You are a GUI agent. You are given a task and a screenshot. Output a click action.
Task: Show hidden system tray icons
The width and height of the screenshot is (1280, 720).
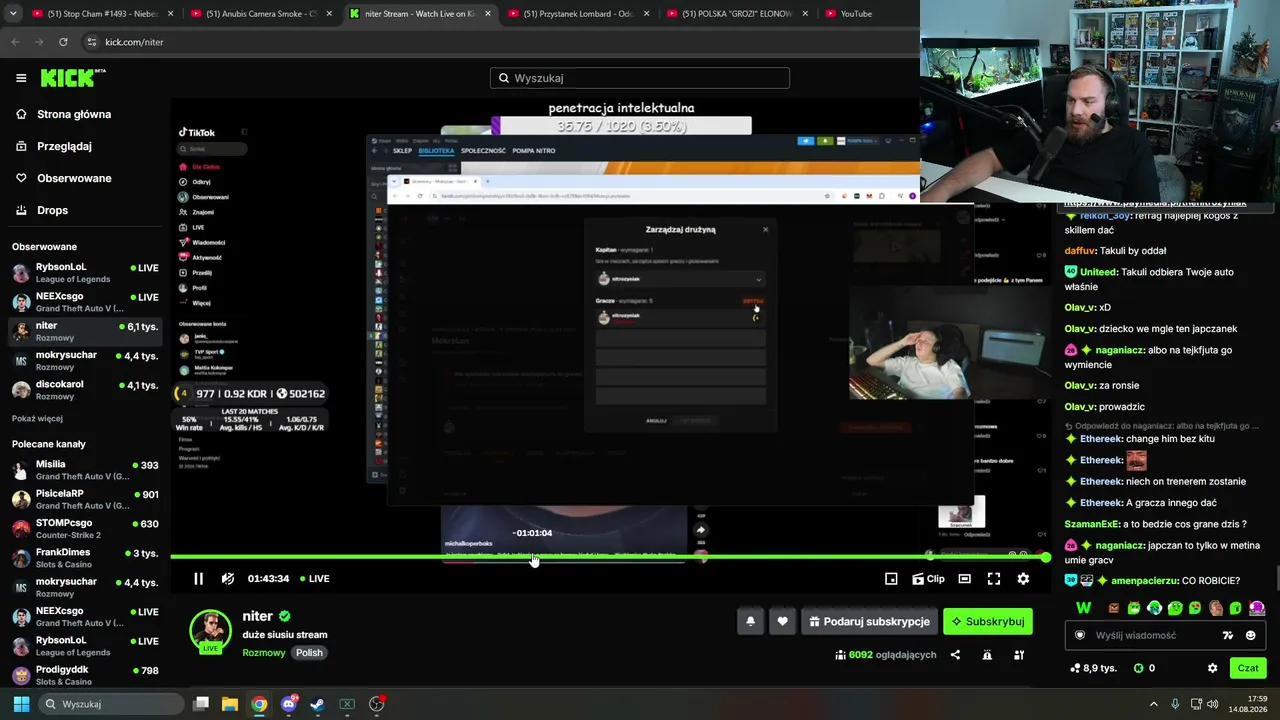1153,704
